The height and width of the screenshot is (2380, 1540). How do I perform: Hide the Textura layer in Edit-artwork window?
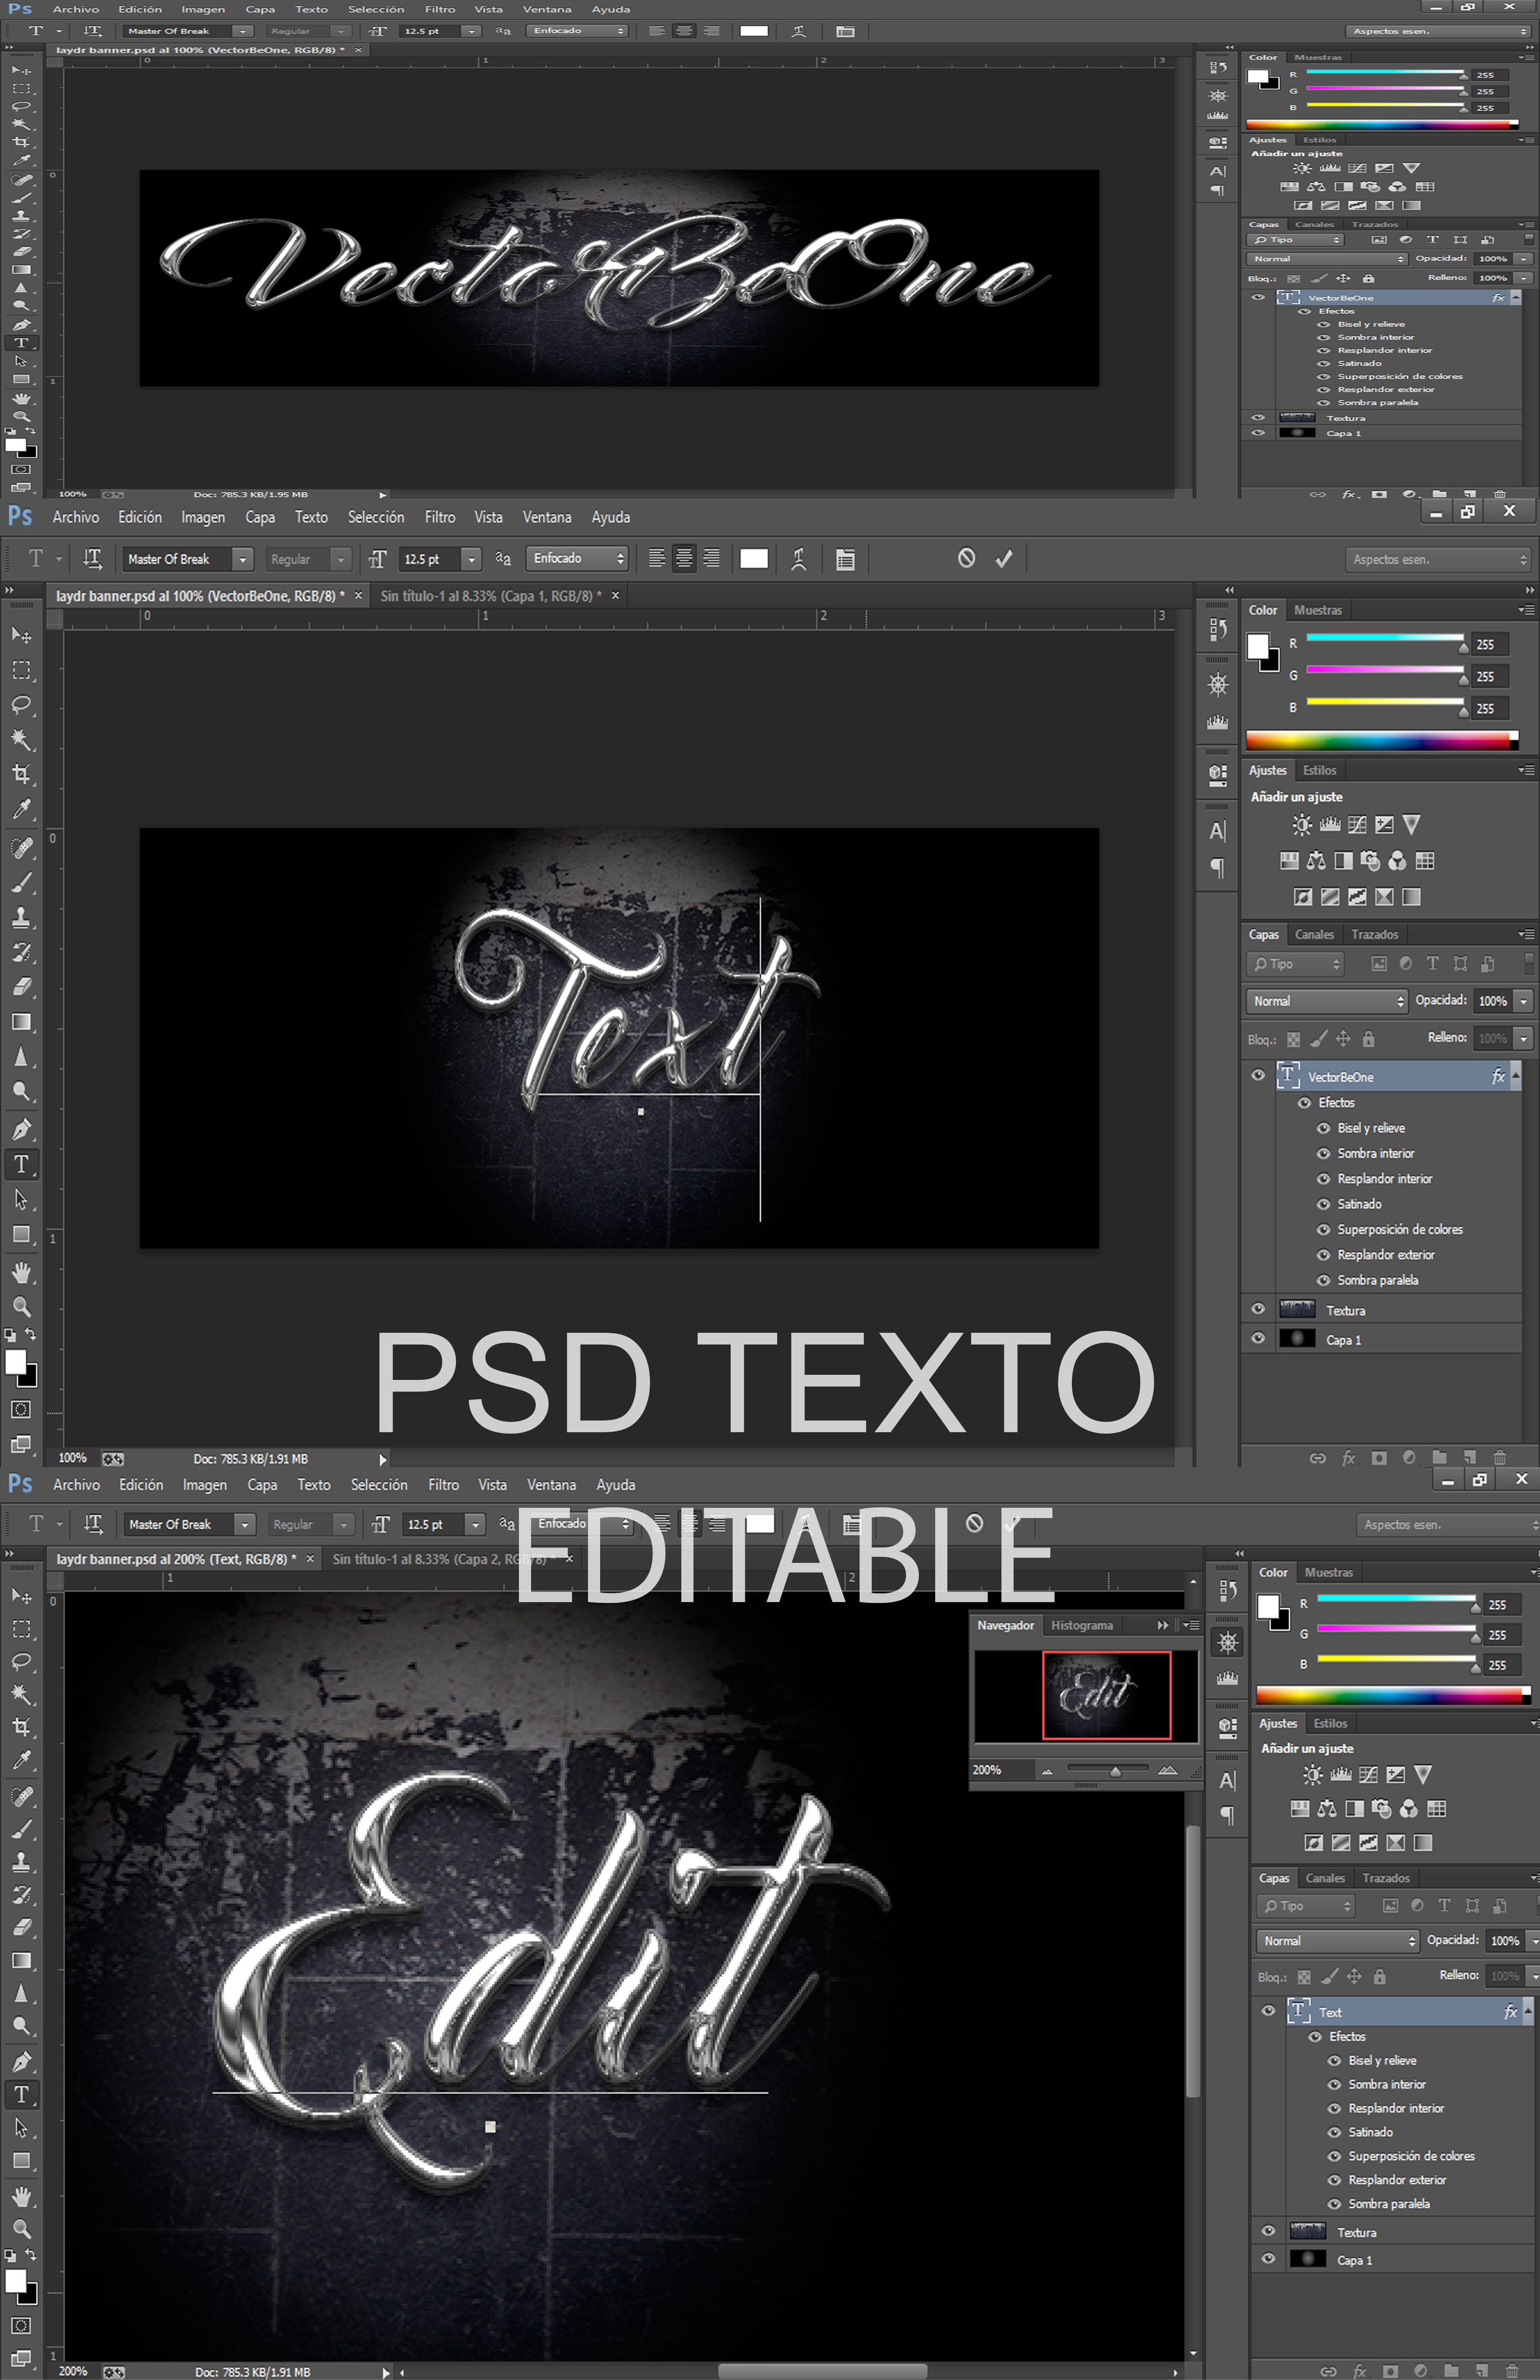(1268, 2231)
